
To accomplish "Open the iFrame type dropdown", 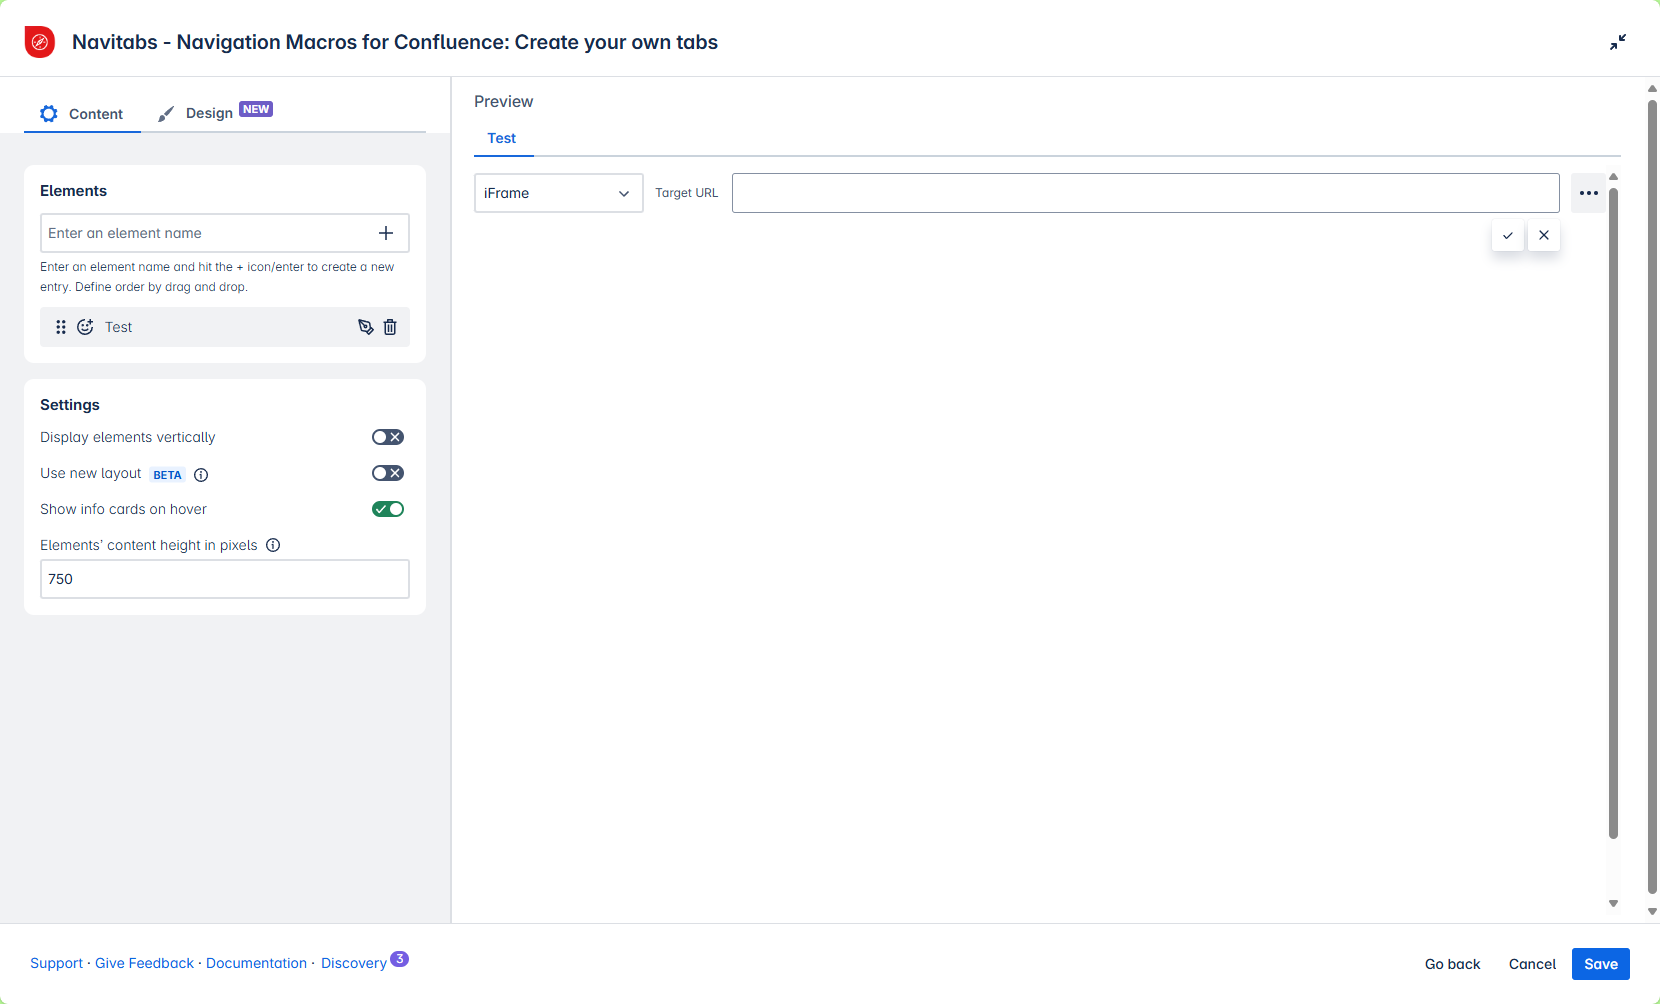I will point(558,193).
